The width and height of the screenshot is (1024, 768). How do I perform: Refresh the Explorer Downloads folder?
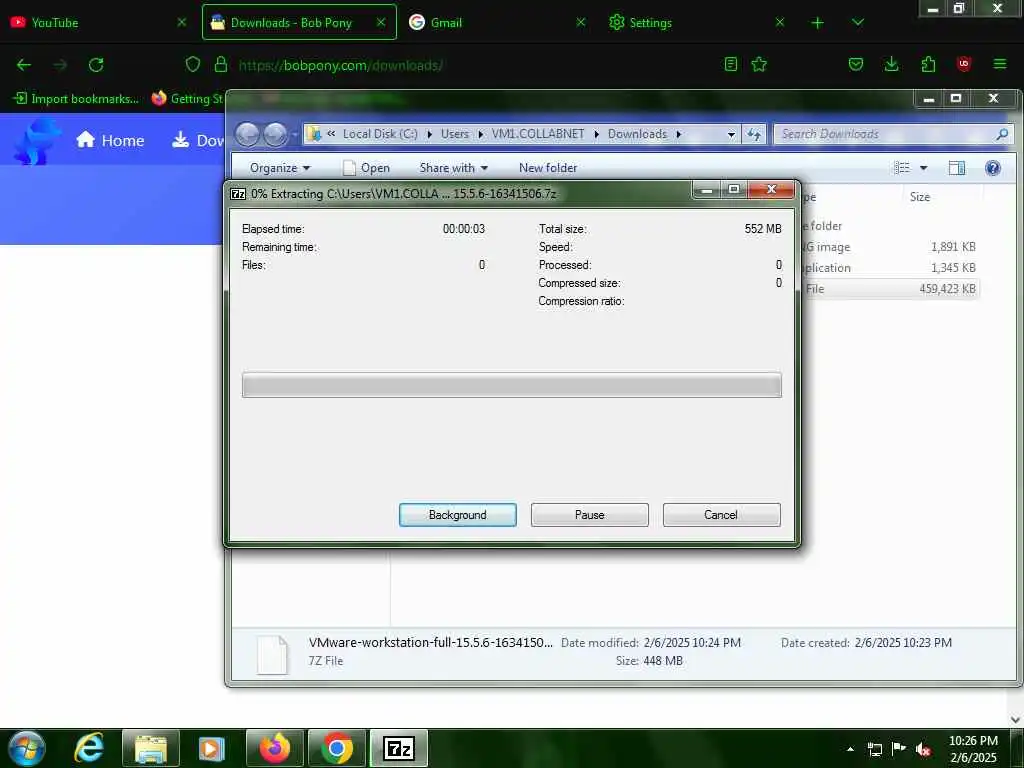click(x=754, y=134)
